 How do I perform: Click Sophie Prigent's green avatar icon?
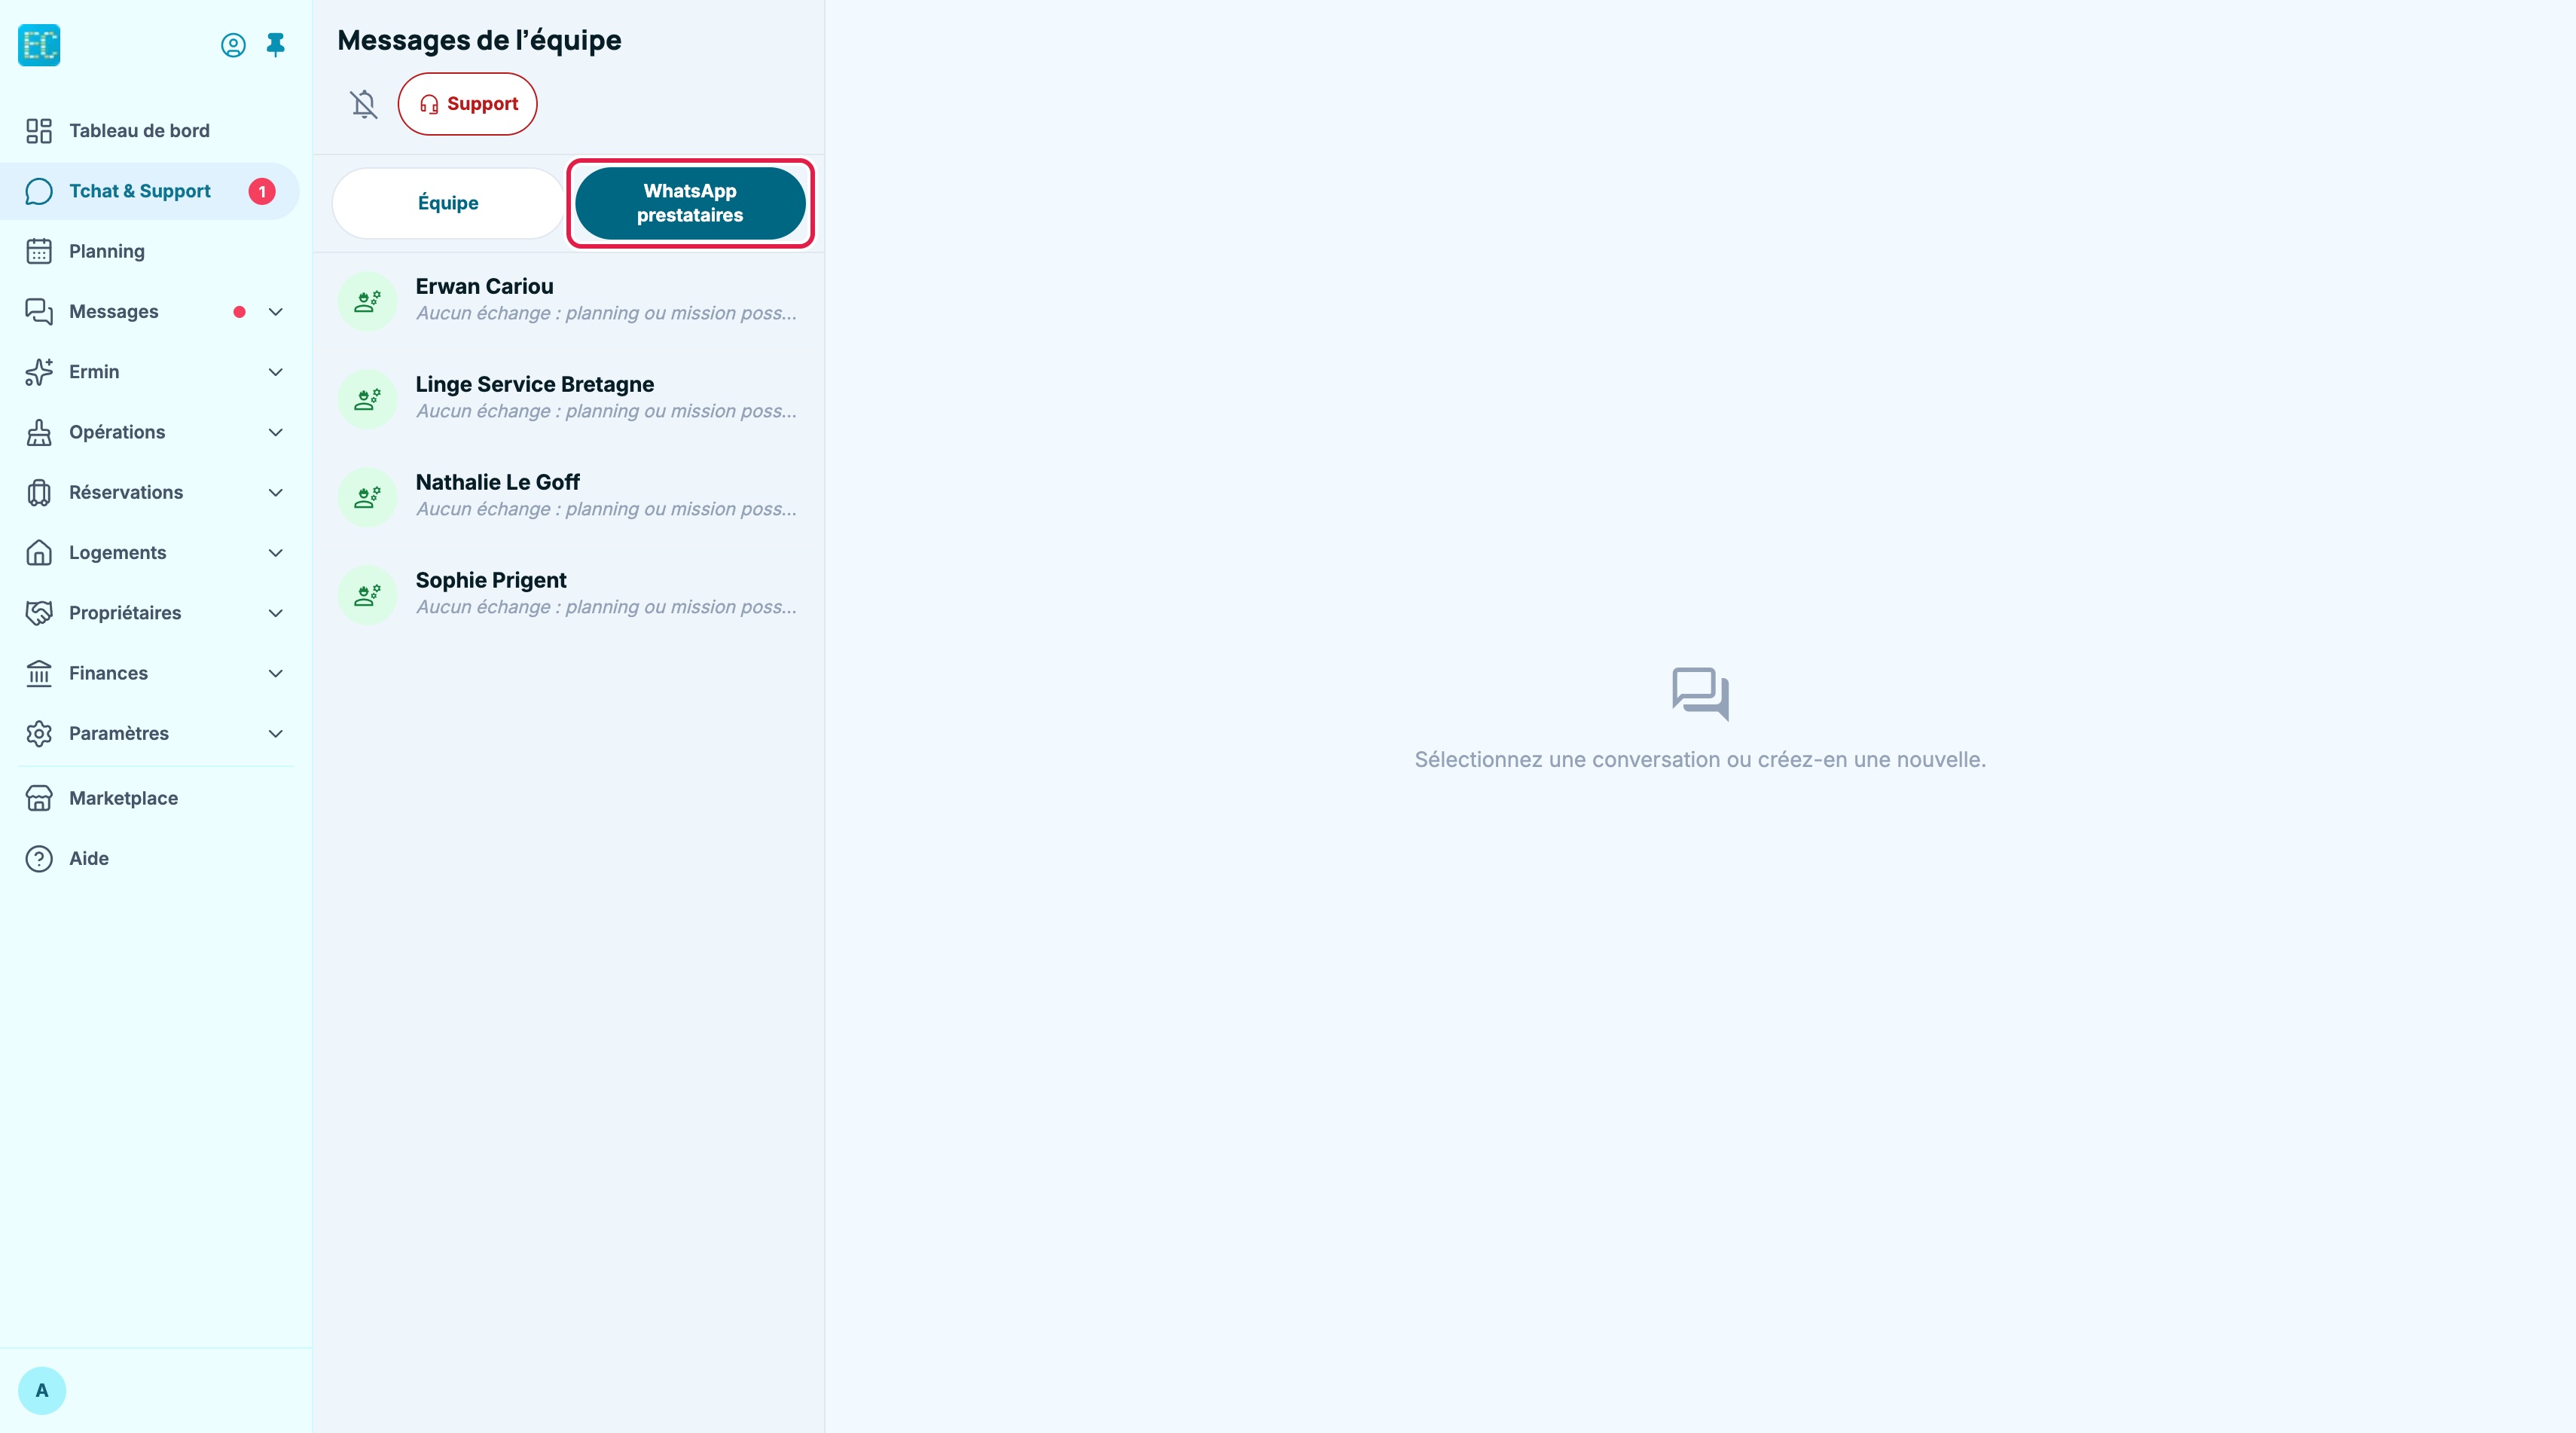[x=368, y=594]
